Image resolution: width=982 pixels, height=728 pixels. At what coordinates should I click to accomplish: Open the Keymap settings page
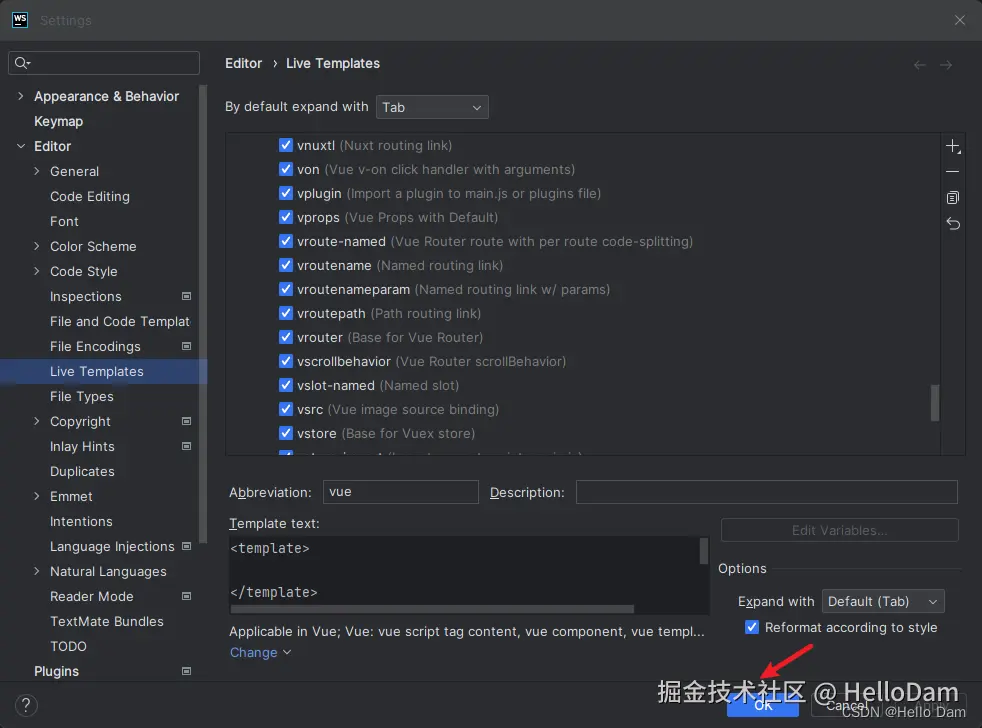58,121
